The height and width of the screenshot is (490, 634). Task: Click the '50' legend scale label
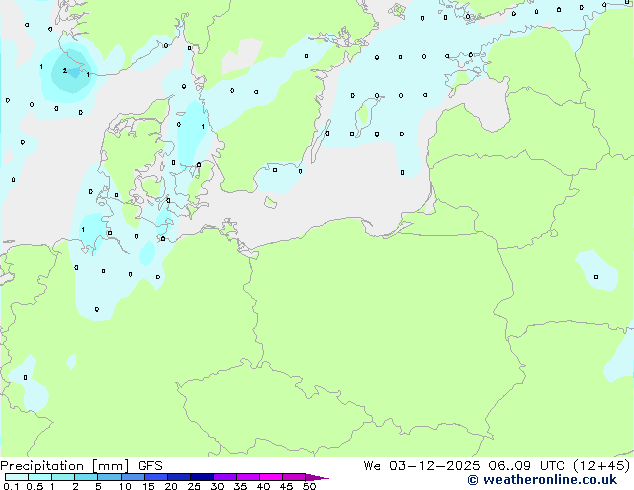tap(309, 486)
